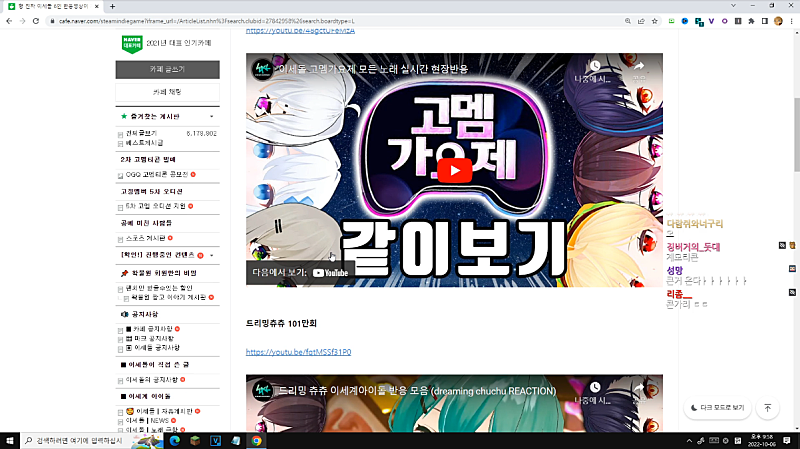Expand the [확인!] 진행중인 컨텐츠 section
Image resolution: width=800 pixels, height=449 pixels.
pyautogui.click(x=212, y=255)
